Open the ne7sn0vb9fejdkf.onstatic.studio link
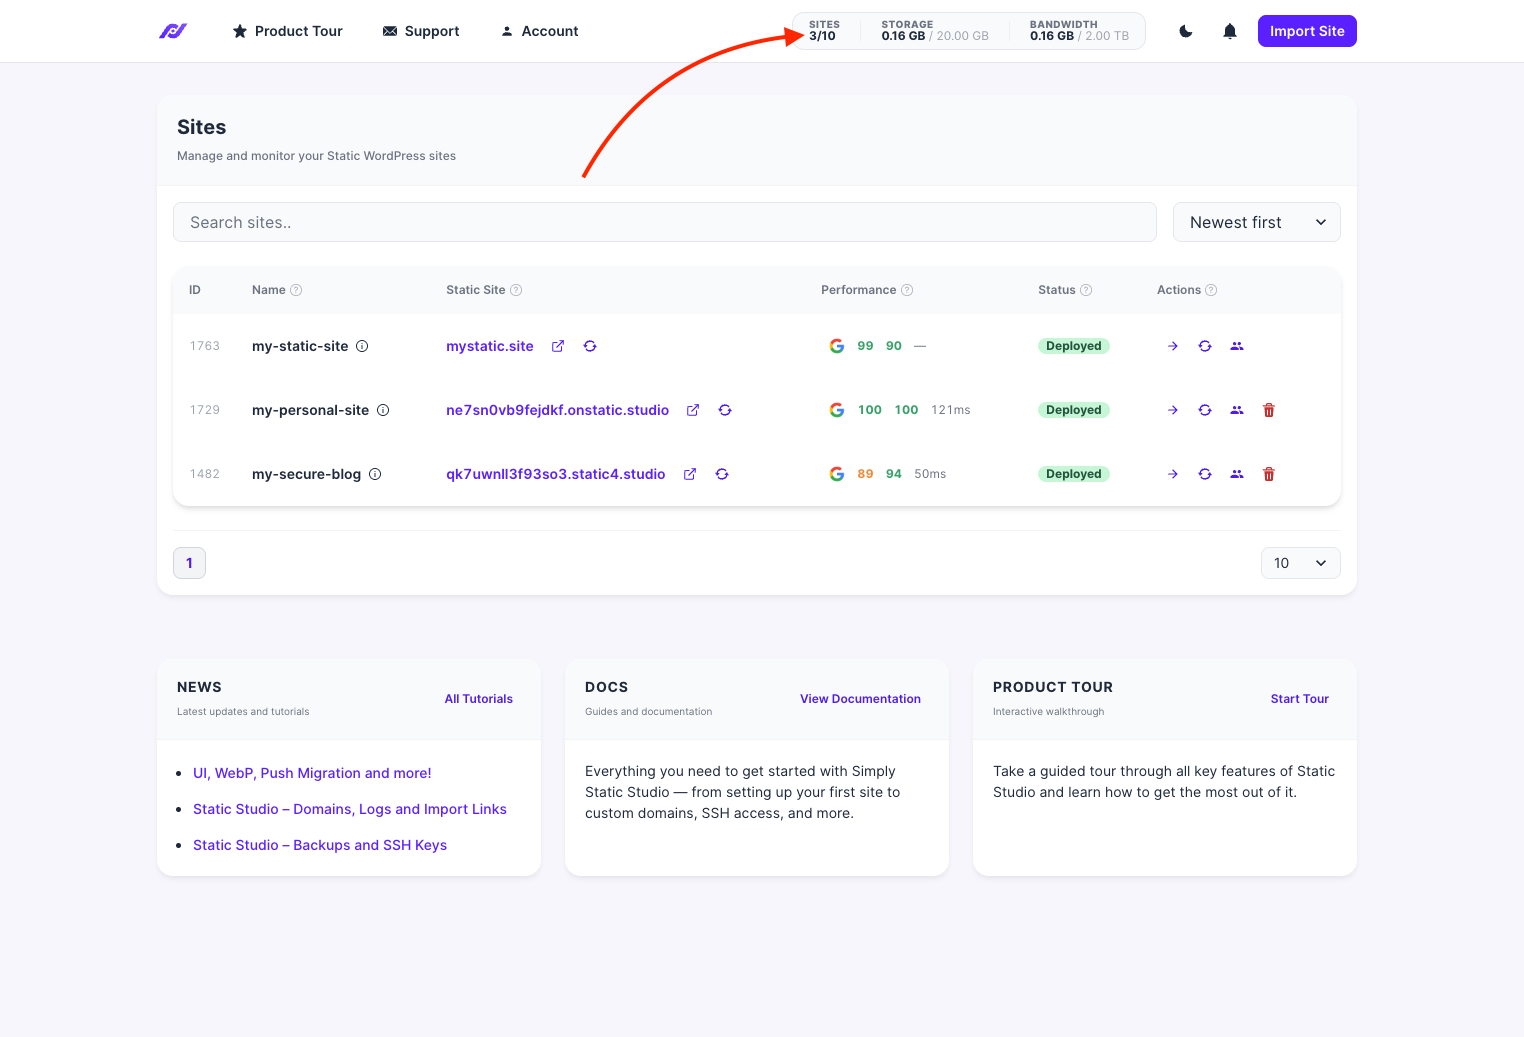The width and height of the screenshot is (1524, 1037). click(x=557, y=410)
